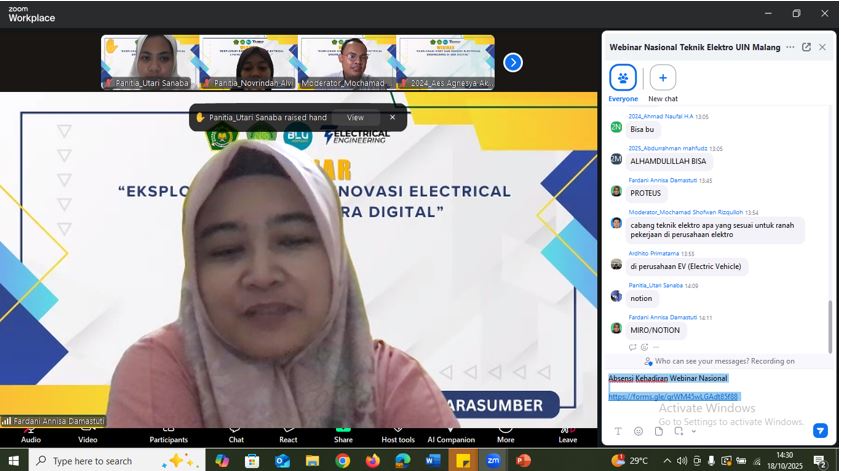The image size is (841, 471).
Task: Toggle the Chat panel from the meeting toolbar
Action: click(236, 429)
